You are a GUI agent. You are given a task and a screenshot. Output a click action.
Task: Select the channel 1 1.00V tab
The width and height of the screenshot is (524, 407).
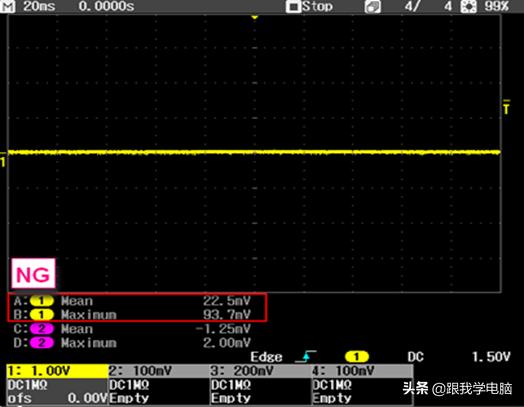(57, 371)
